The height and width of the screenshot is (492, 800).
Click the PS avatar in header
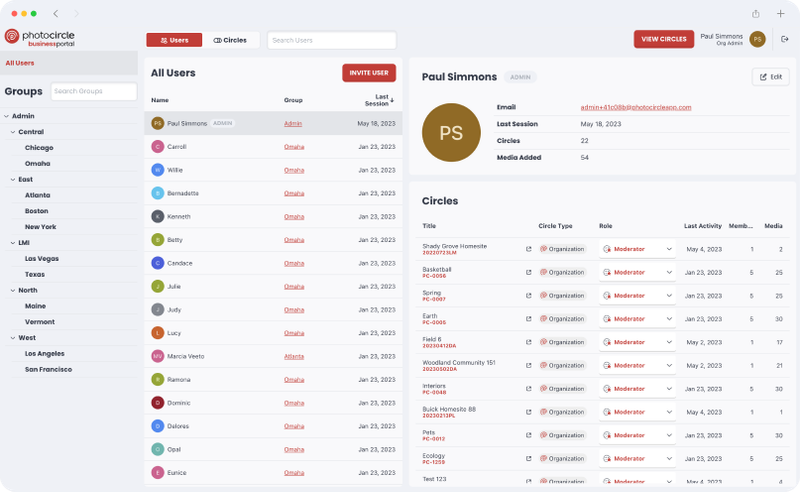pyautogui.click(x=758, y=39)
